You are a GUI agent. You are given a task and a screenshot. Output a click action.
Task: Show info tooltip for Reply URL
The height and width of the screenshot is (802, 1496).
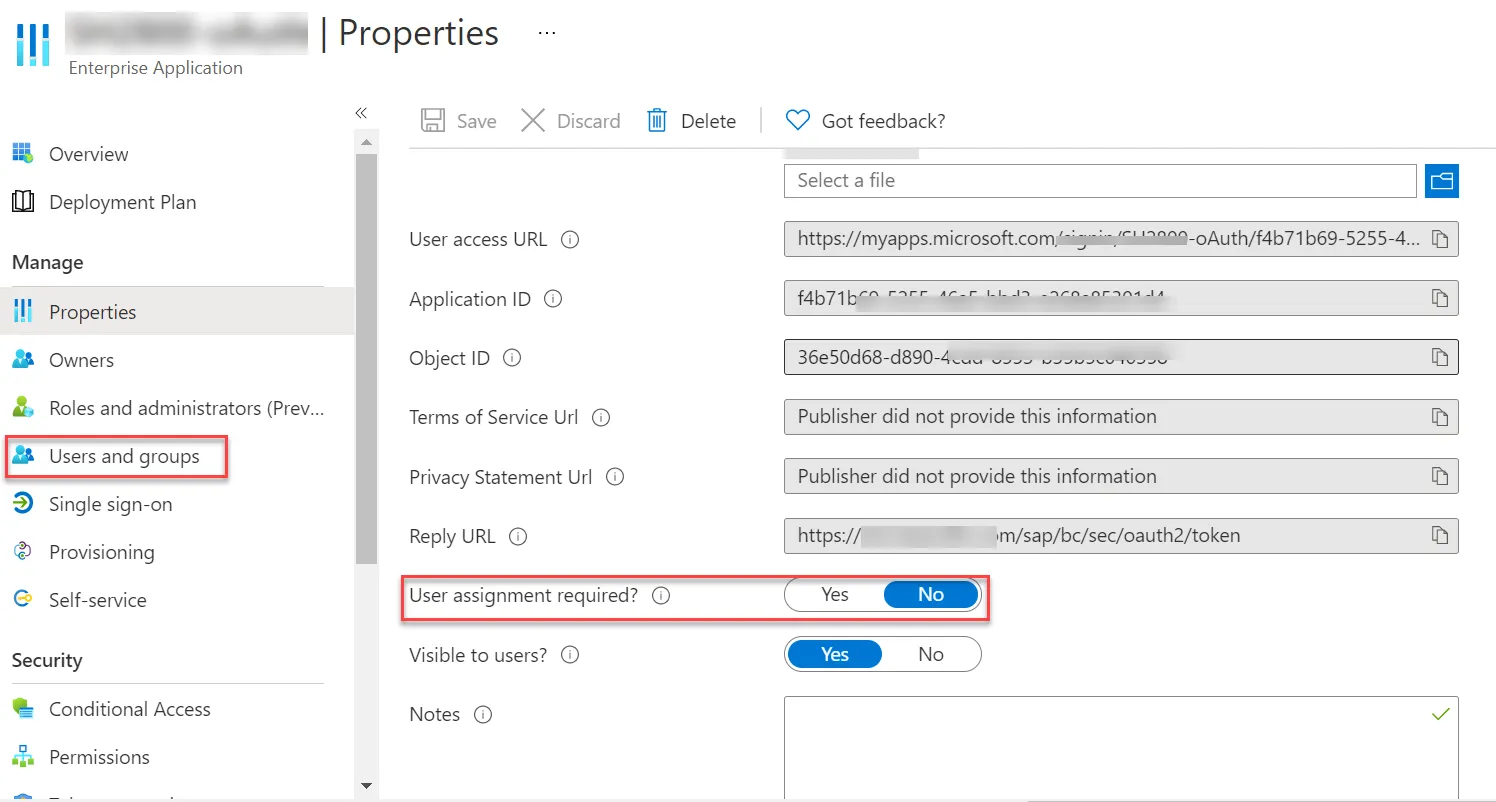tap(518, 537)
